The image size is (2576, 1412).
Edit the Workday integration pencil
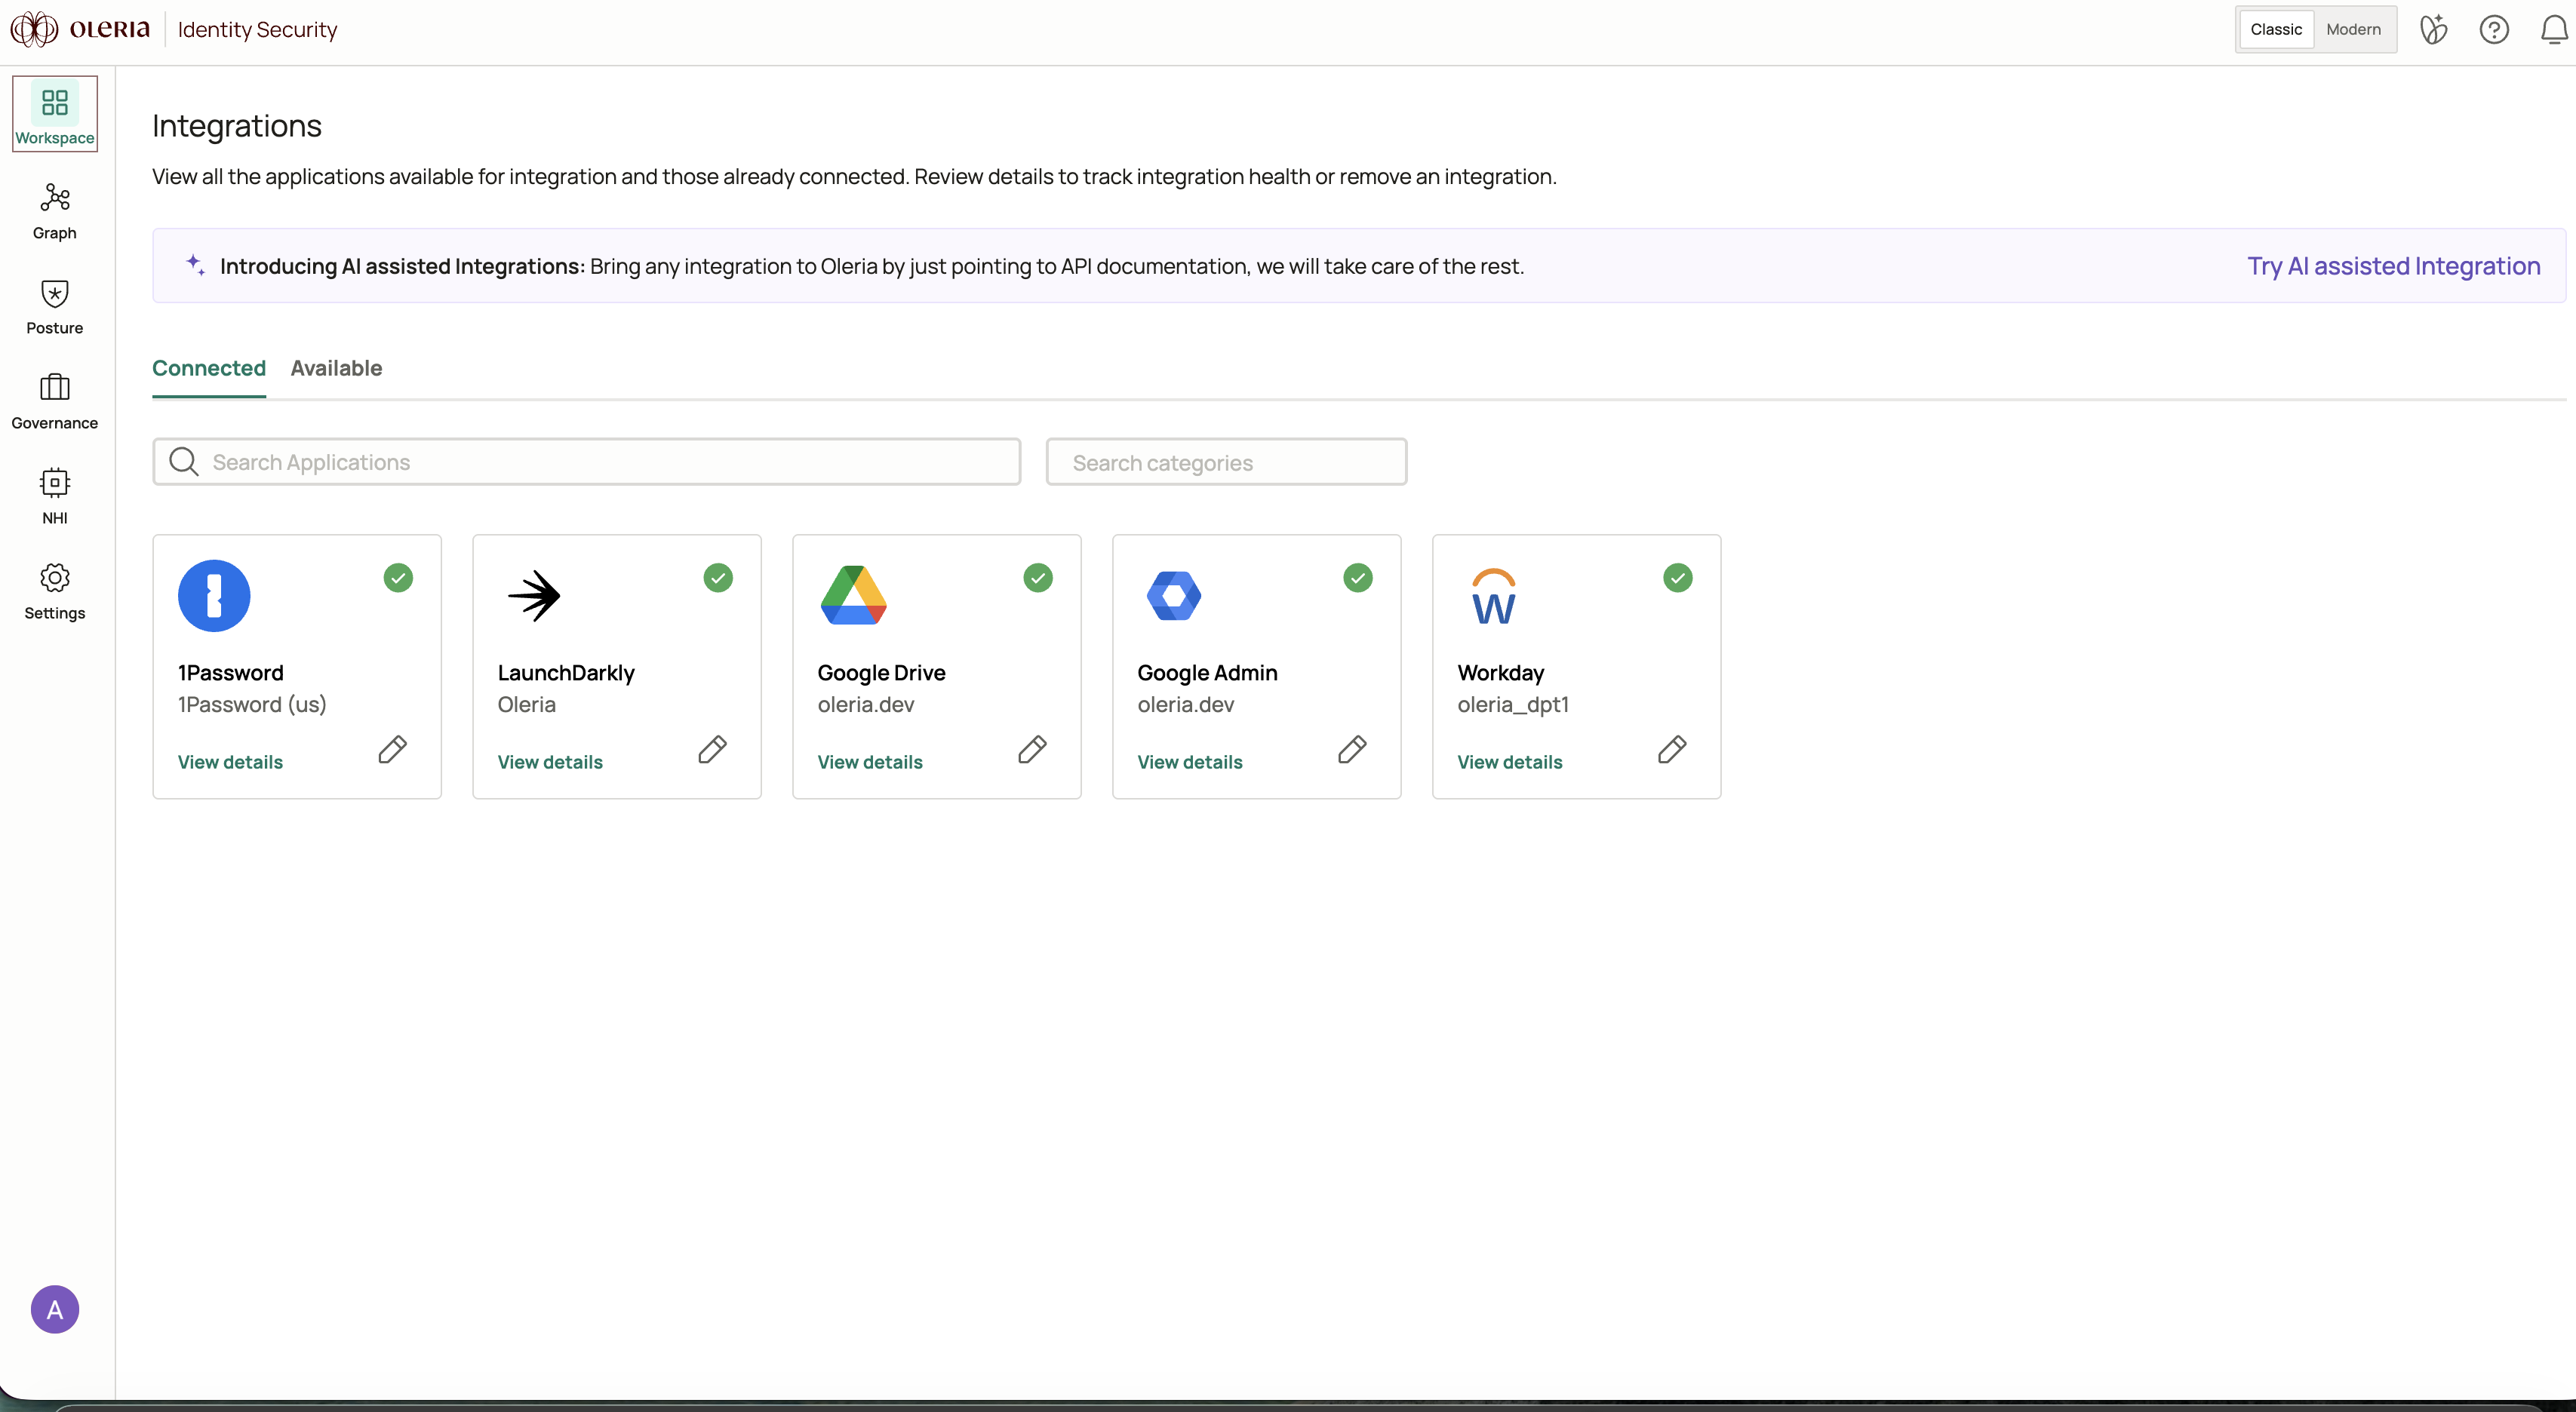click(1673, 750)
